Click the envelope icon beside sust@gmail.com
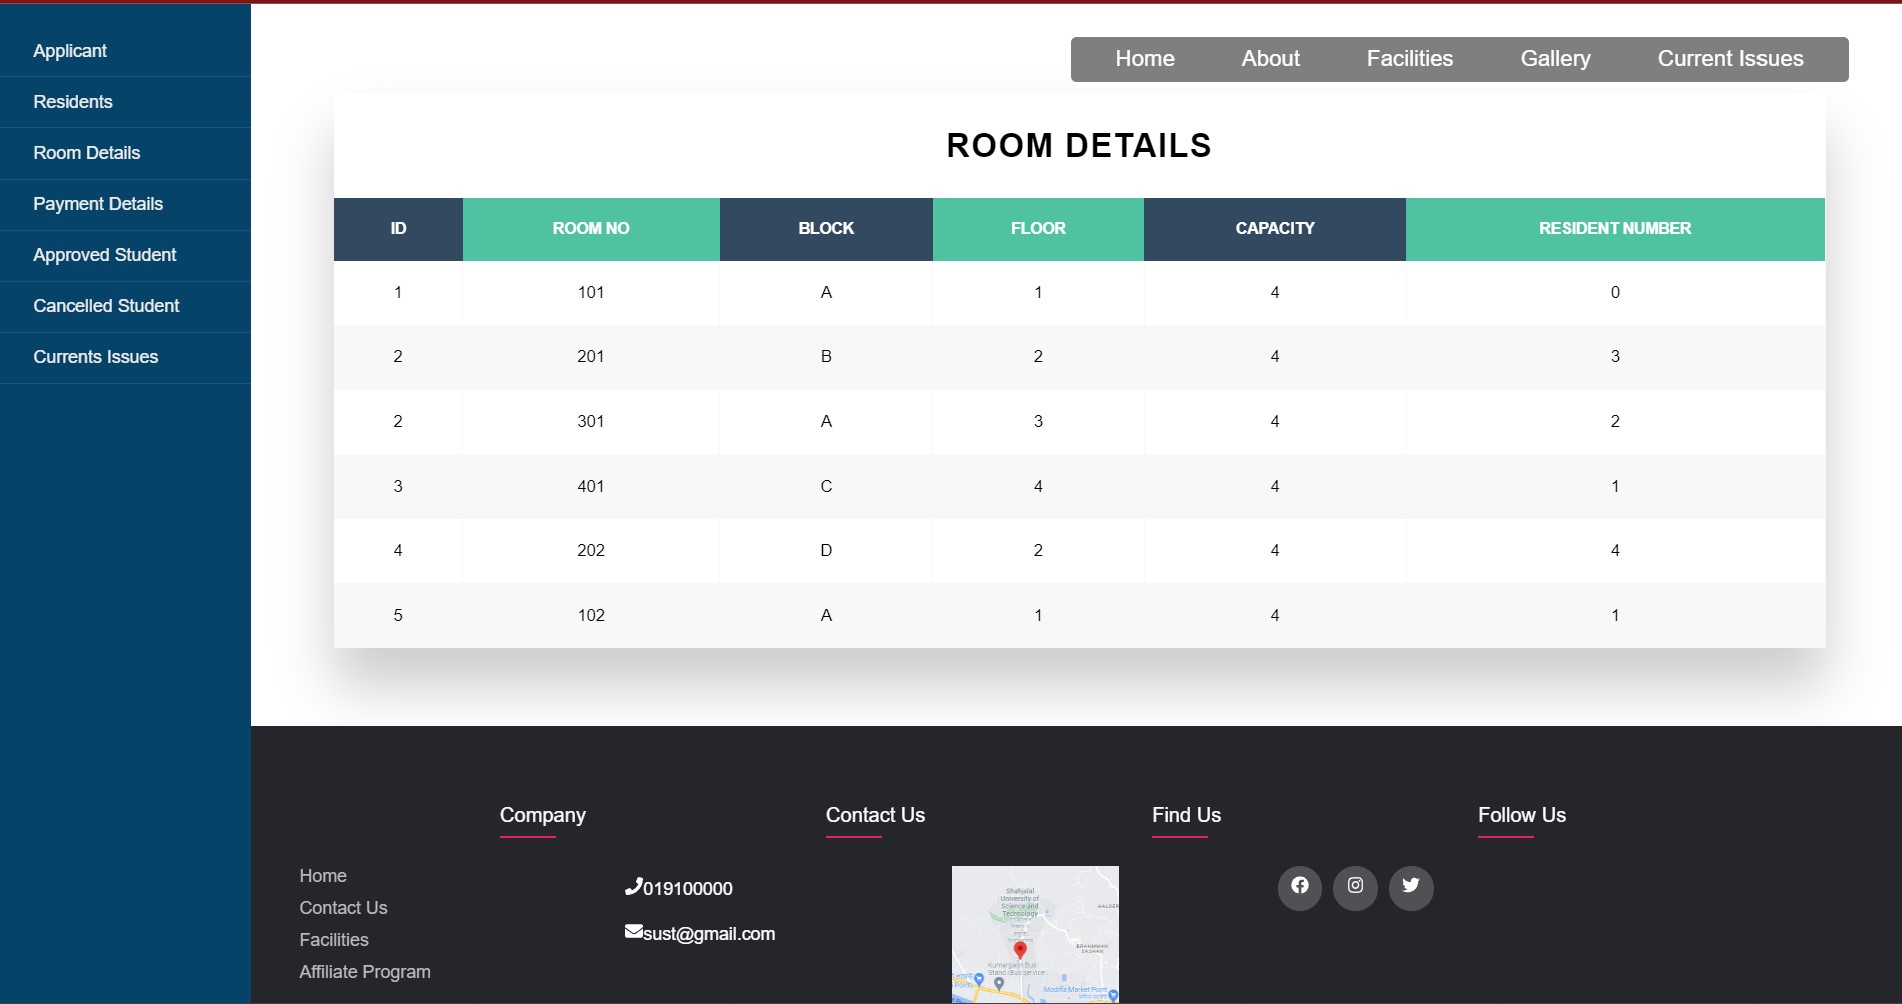The image size is (1902, 1004). coord(633,931)
